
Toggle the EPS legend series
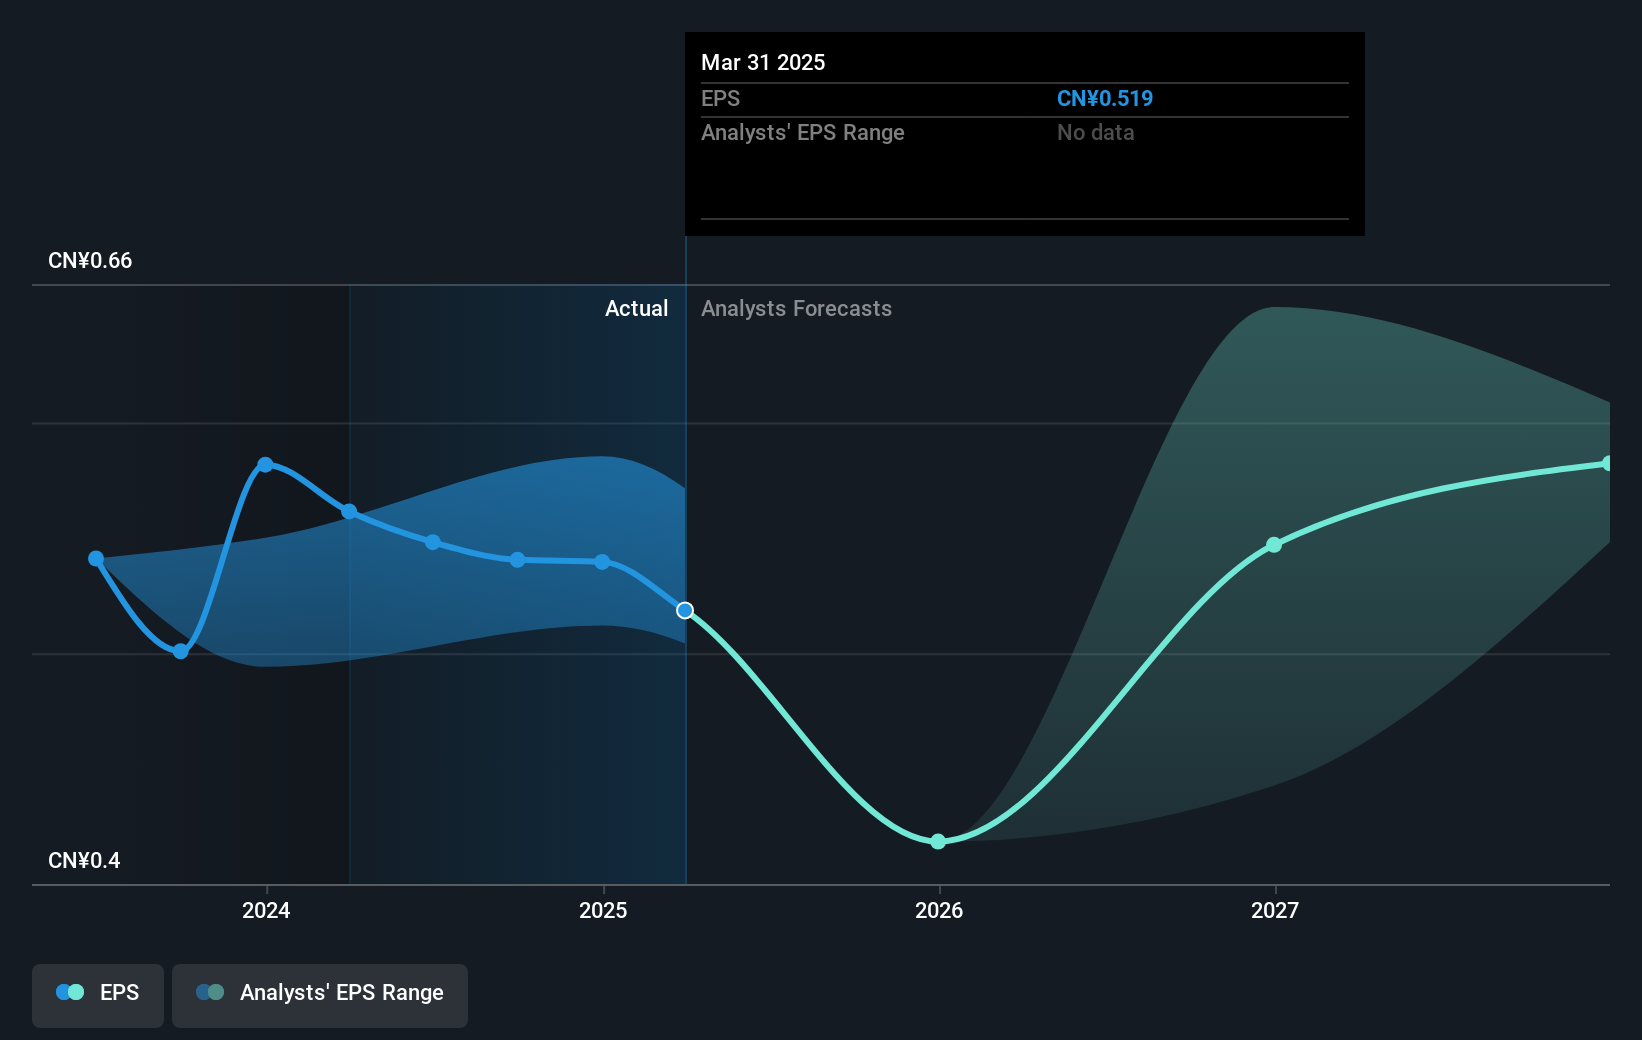(x=98, y=995)
